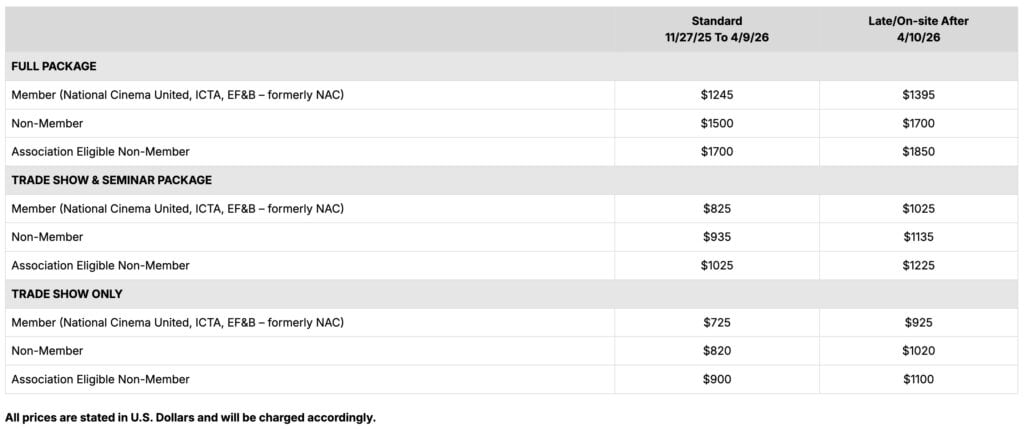
Task: Click the $935 Non-Member seminar package price
Action: click(716, 237)
